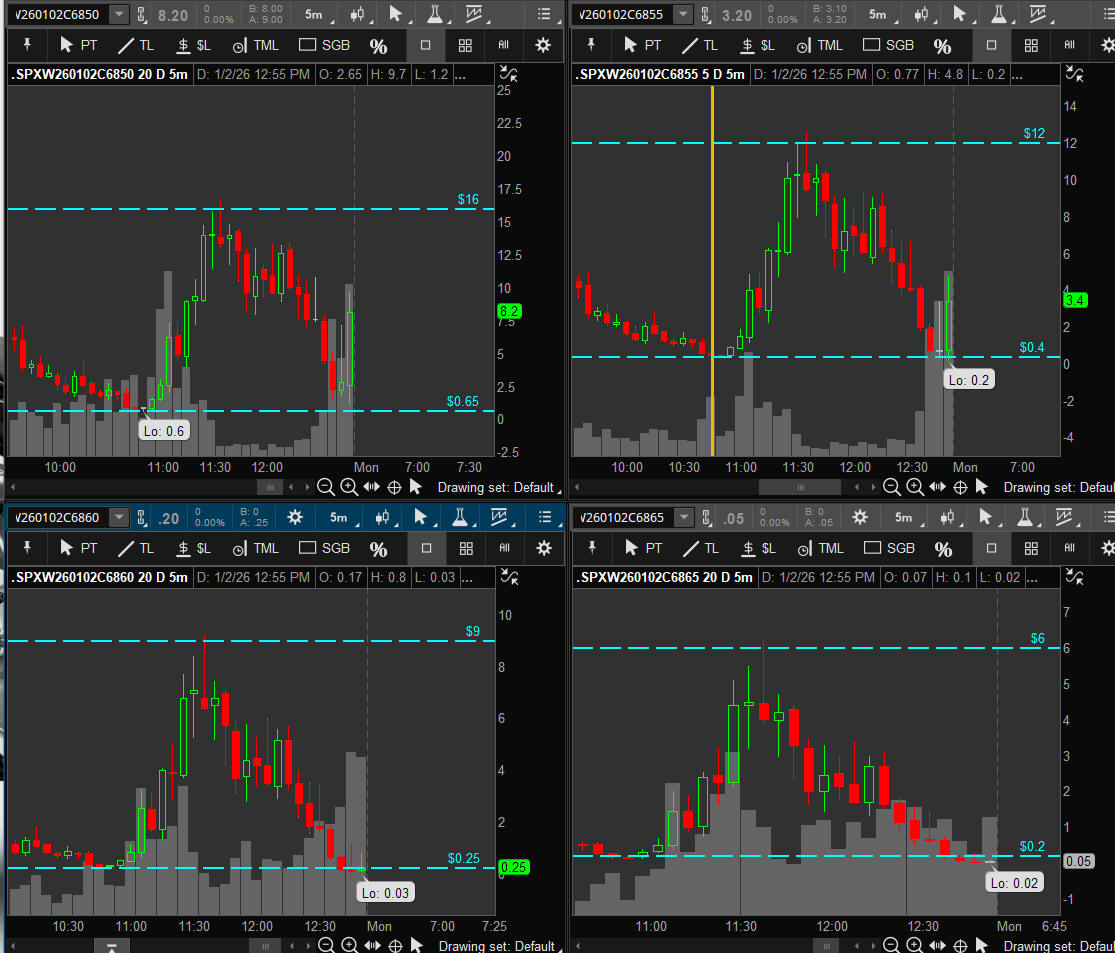The image size is (1115, 953).
Task: Switch the C6855 chart to grid layout view
Action: tap(1031, 45)
